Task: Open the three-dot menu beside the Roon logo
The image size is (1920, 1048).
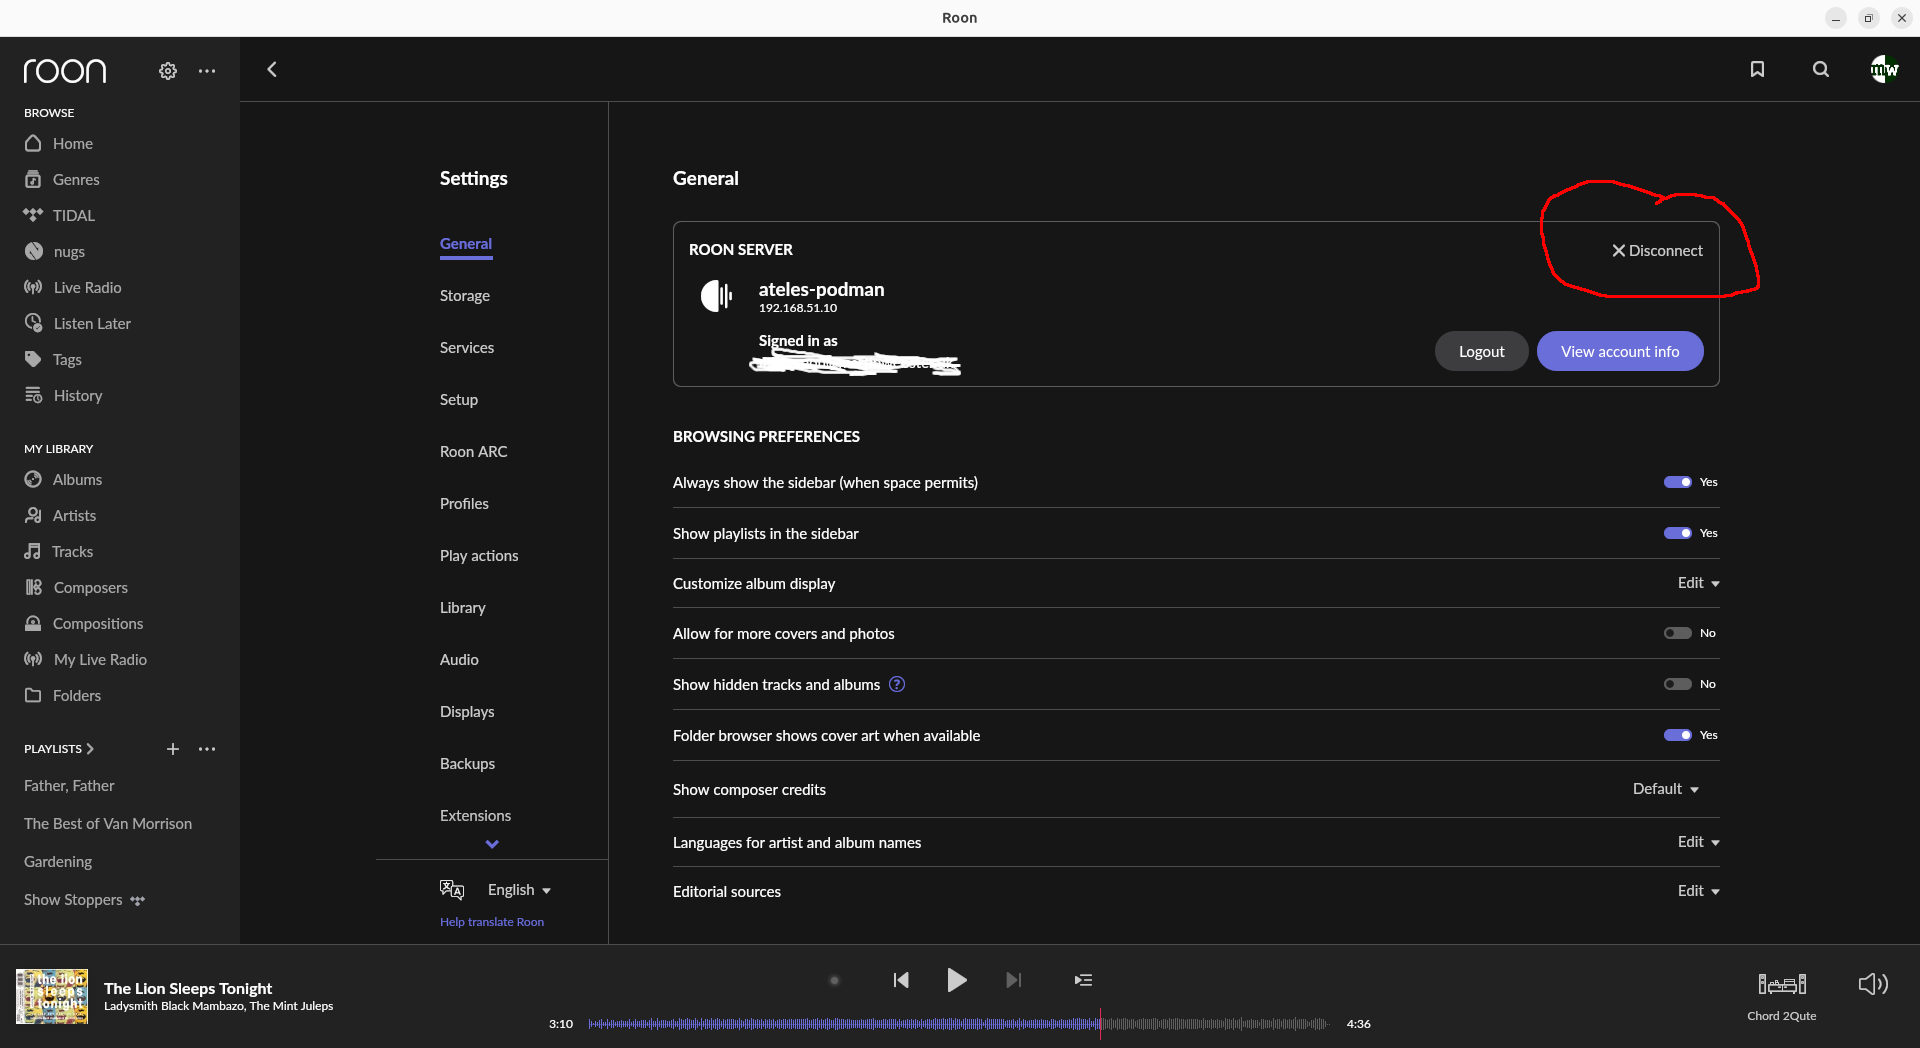Action: (x=207, y=71)
